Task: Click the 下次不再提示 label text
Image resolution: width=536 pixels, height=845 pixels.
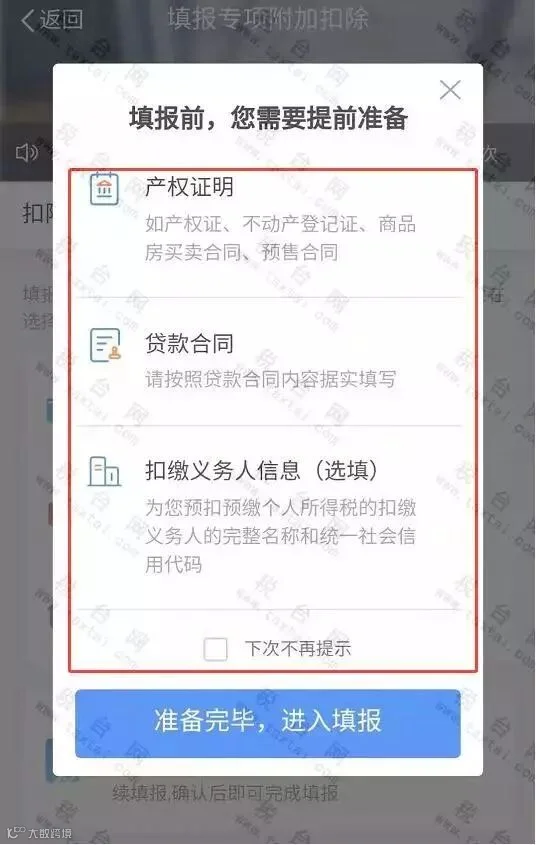Action: [298, 648]
